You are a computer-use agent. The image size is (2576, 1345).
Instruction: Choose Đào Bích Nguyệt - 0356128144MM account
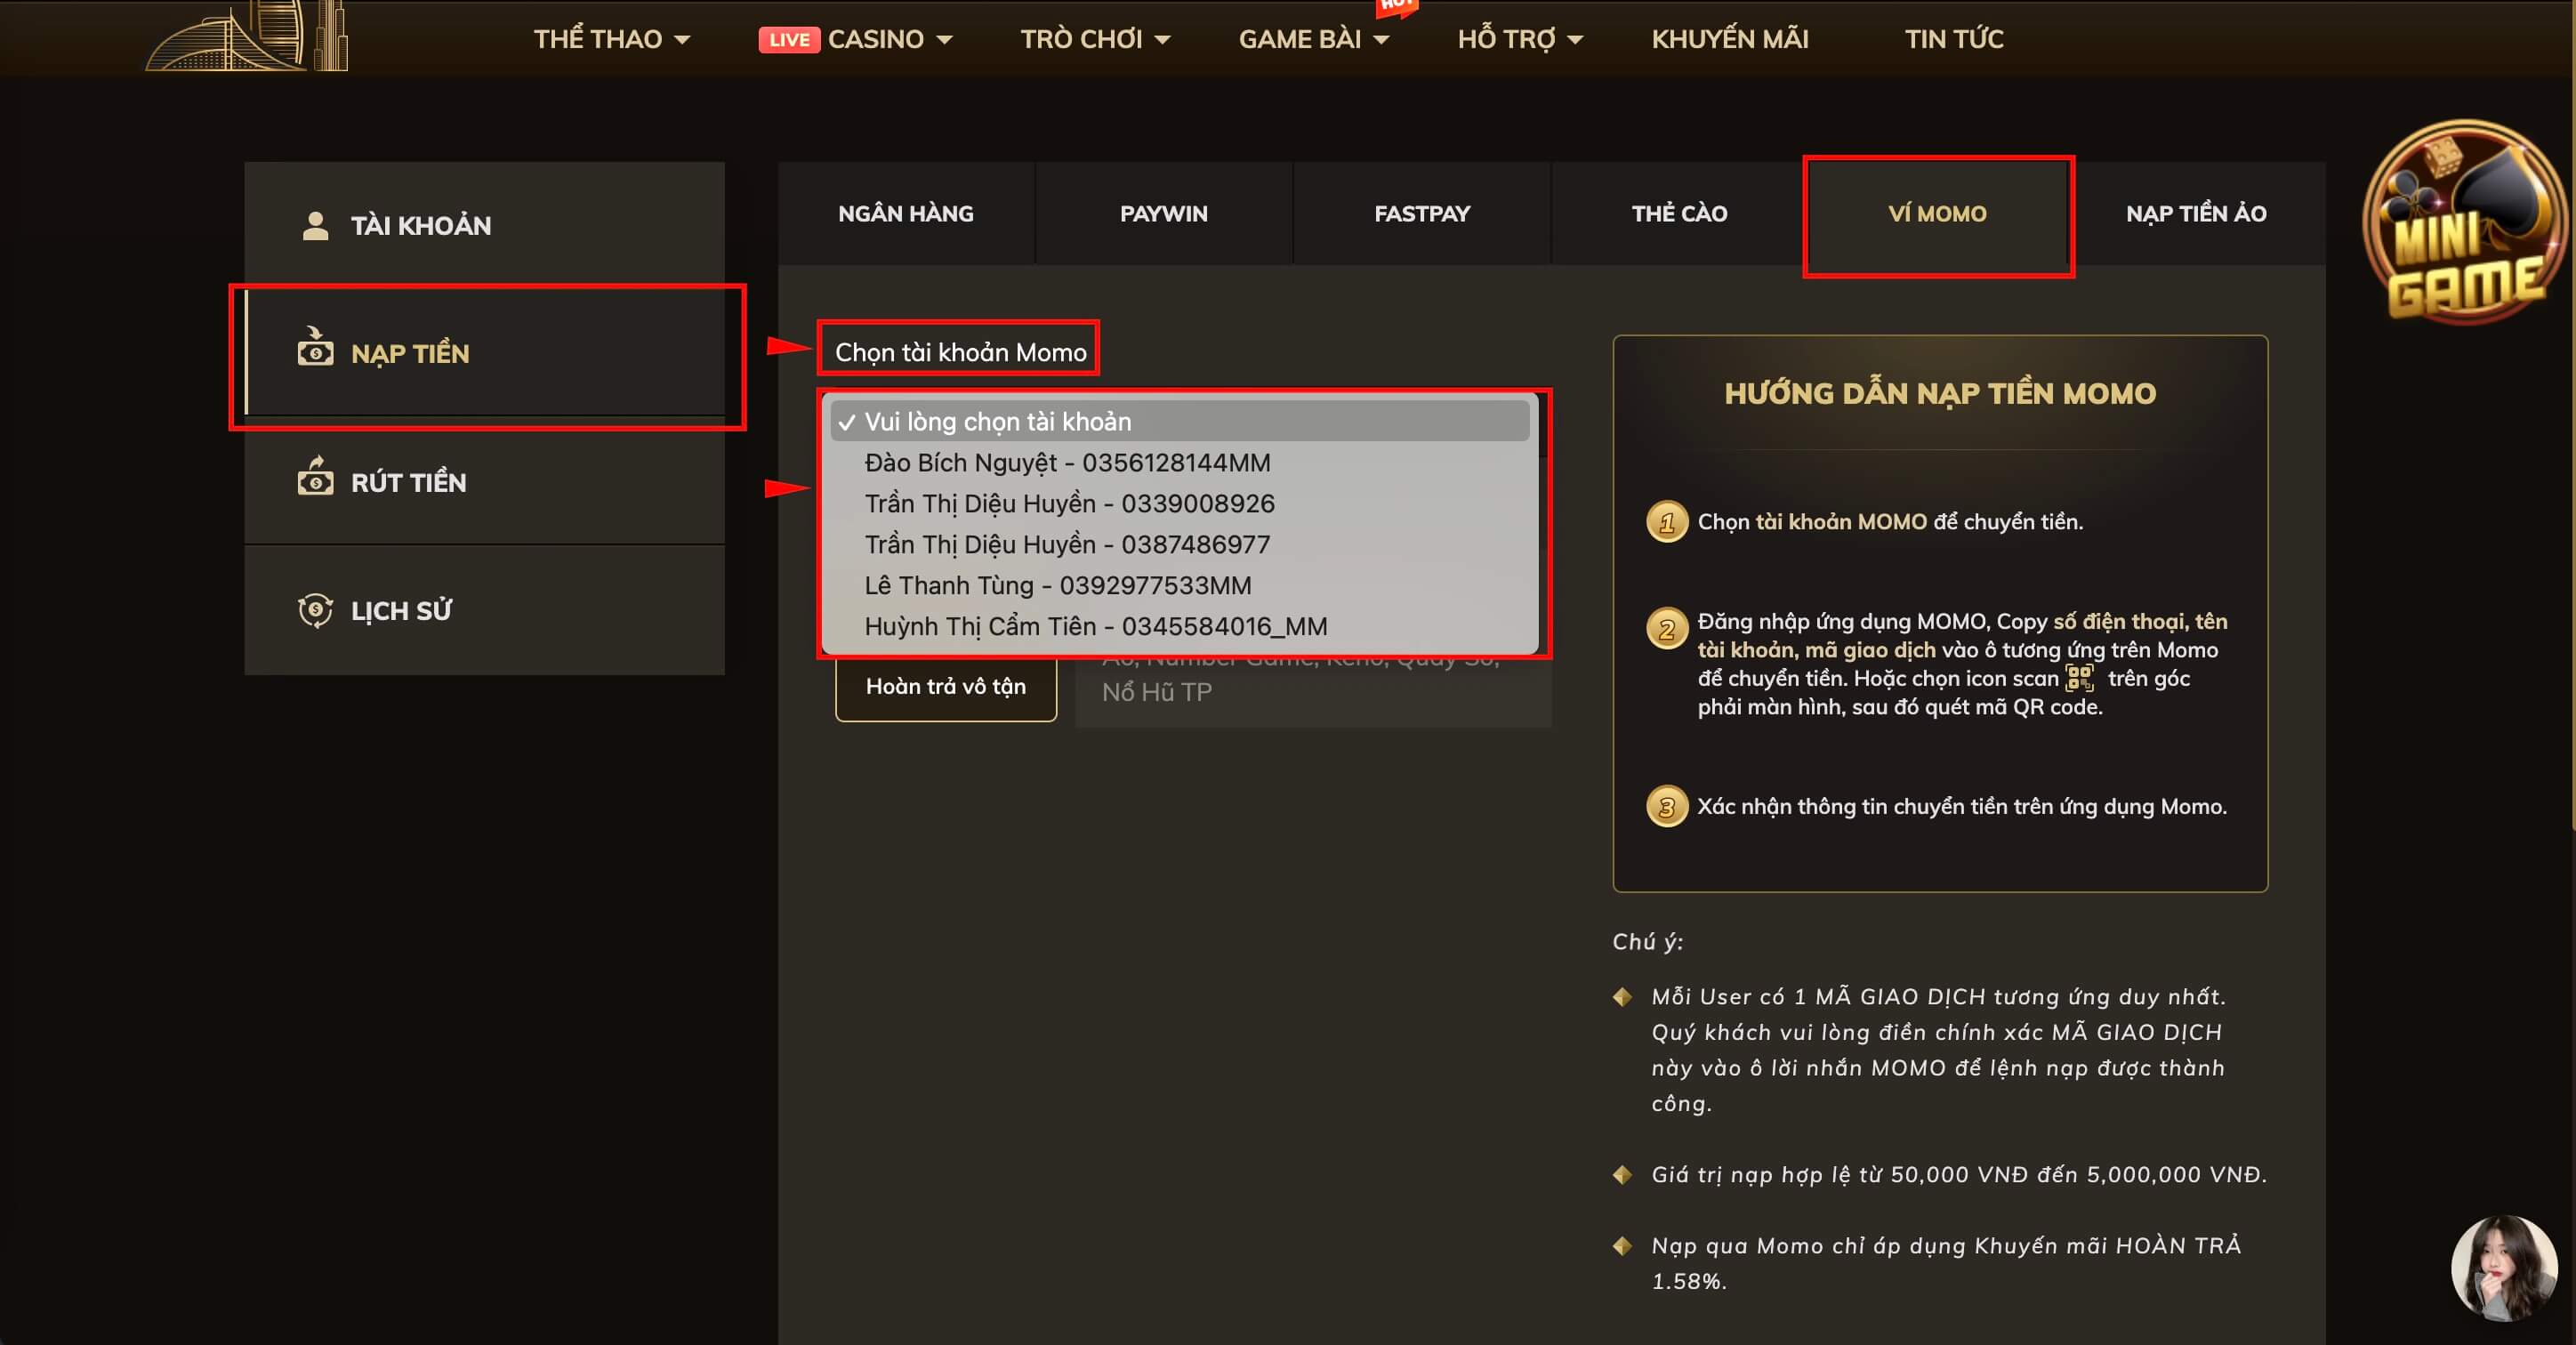tap(1180, 462)
